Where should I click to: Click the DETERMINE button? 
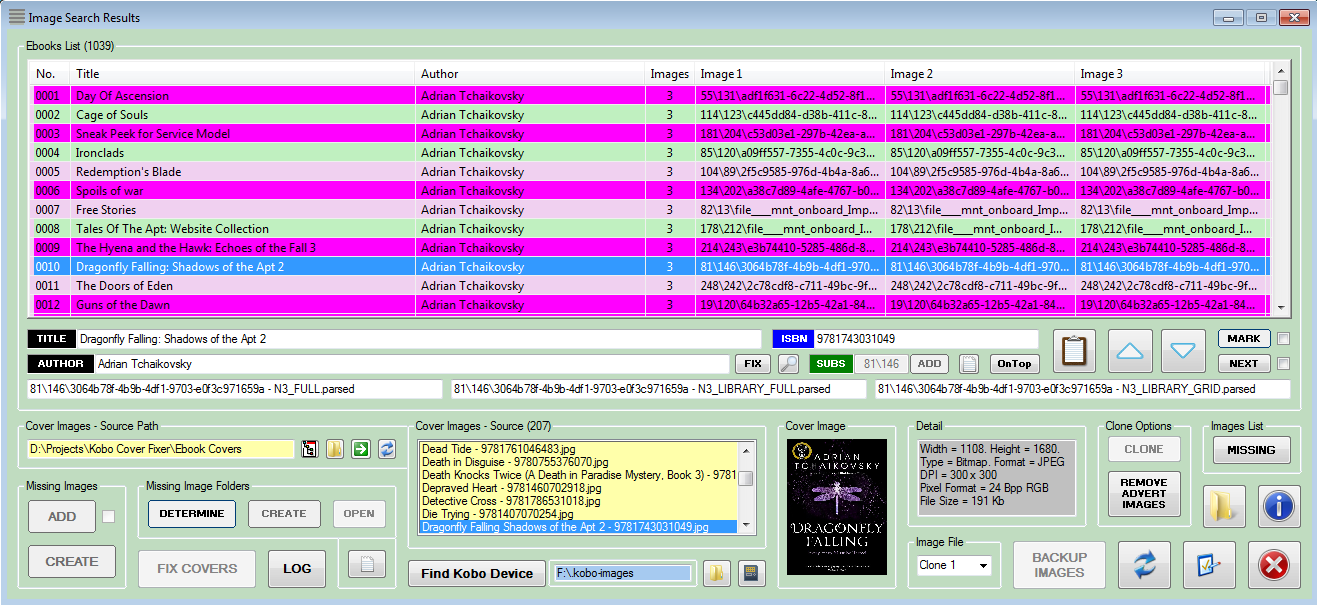click(x=192, y=514)
